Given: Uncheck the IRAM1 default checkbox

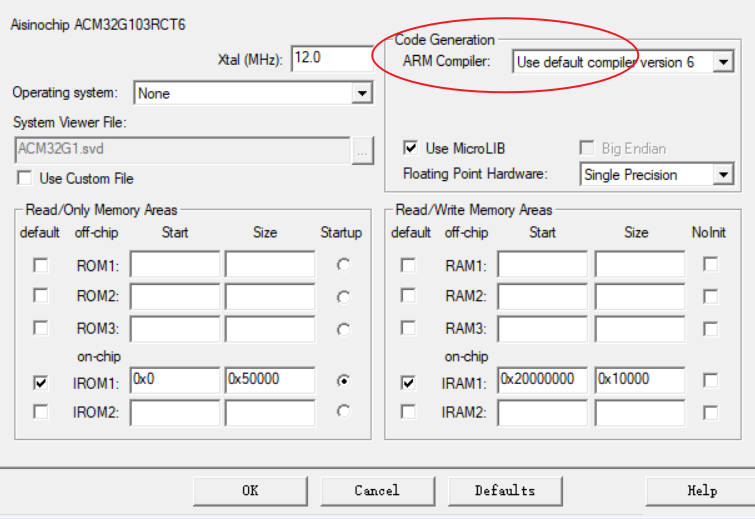Looking at the screenshot, I should (x=408, y=383).
